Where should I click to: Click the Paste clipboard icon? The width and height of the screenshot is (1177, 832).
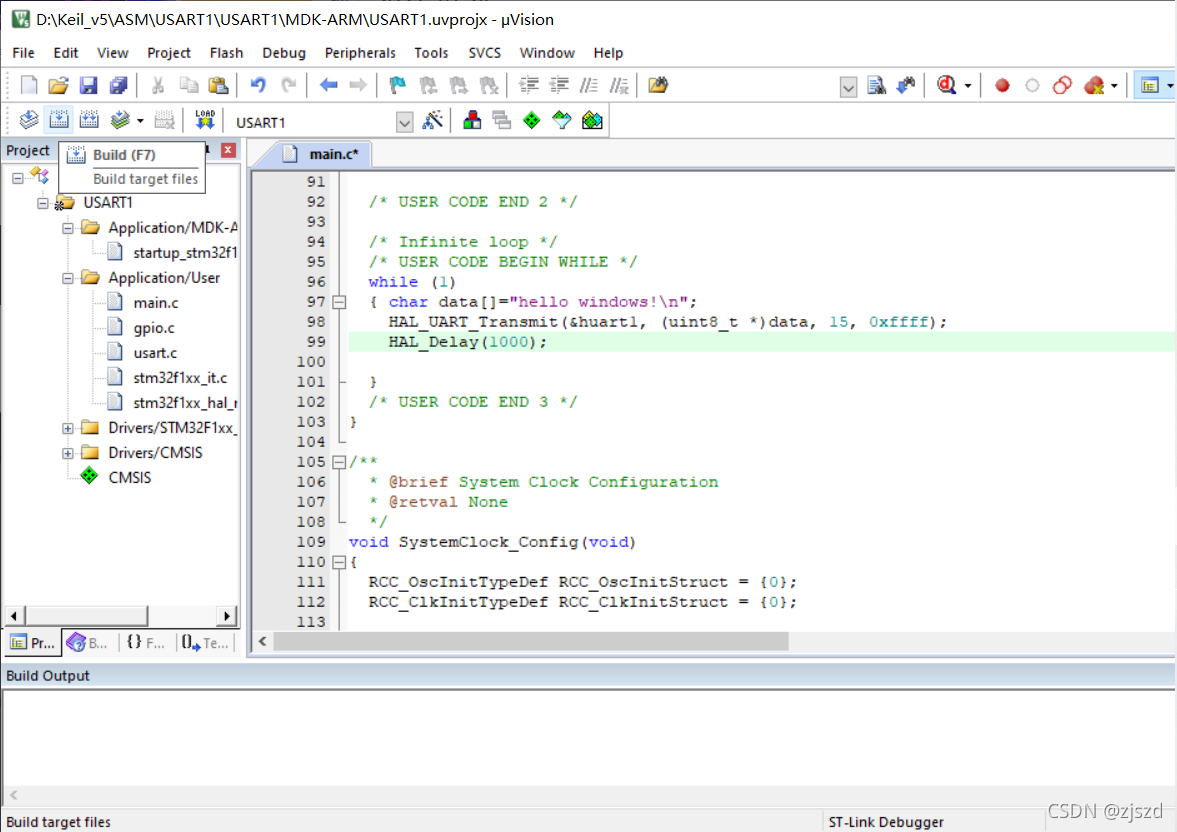[x=218, y=85]
